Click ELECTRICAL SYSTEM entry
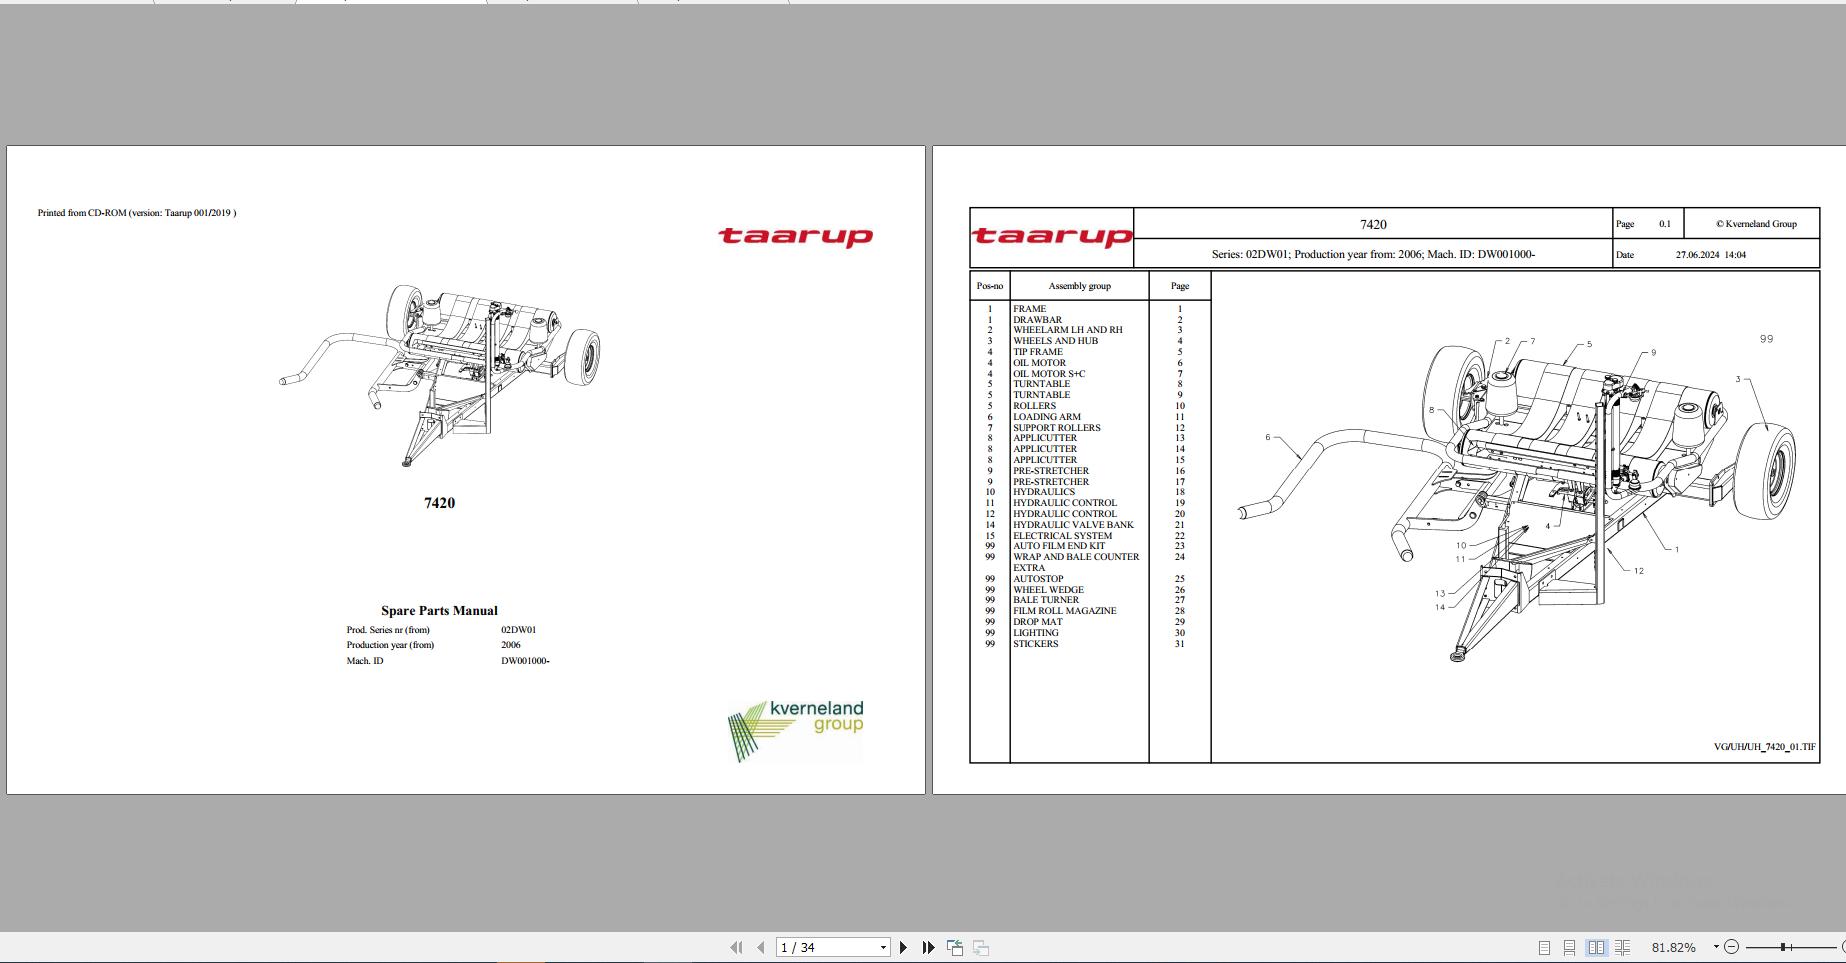1846x963 pixels. click(1062, 536)
